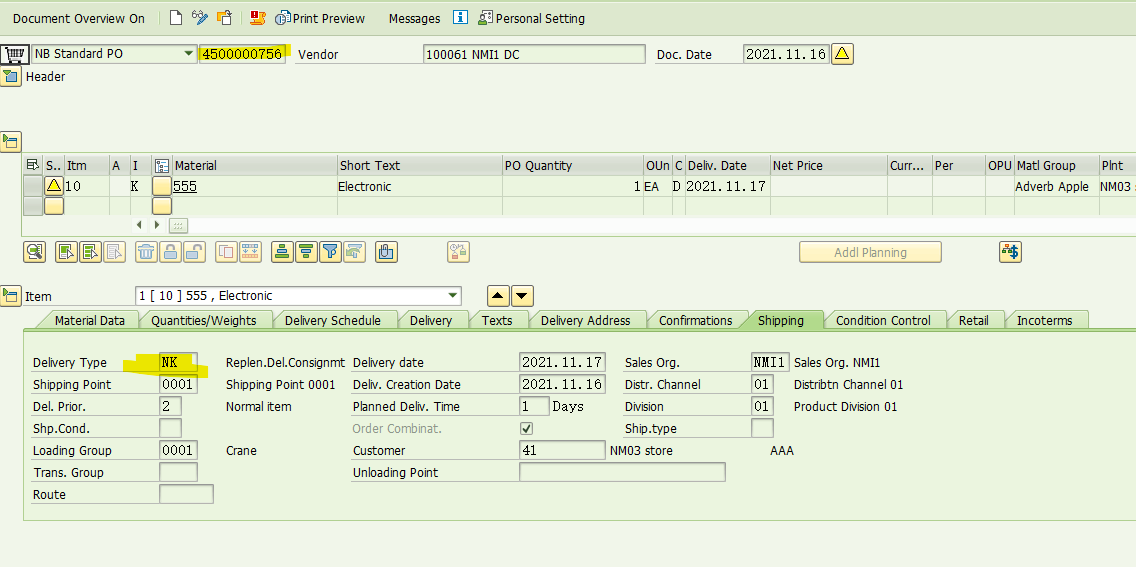Click the PO number field 4500000756
The image size is (1136, 567).
tap(243, 54)
